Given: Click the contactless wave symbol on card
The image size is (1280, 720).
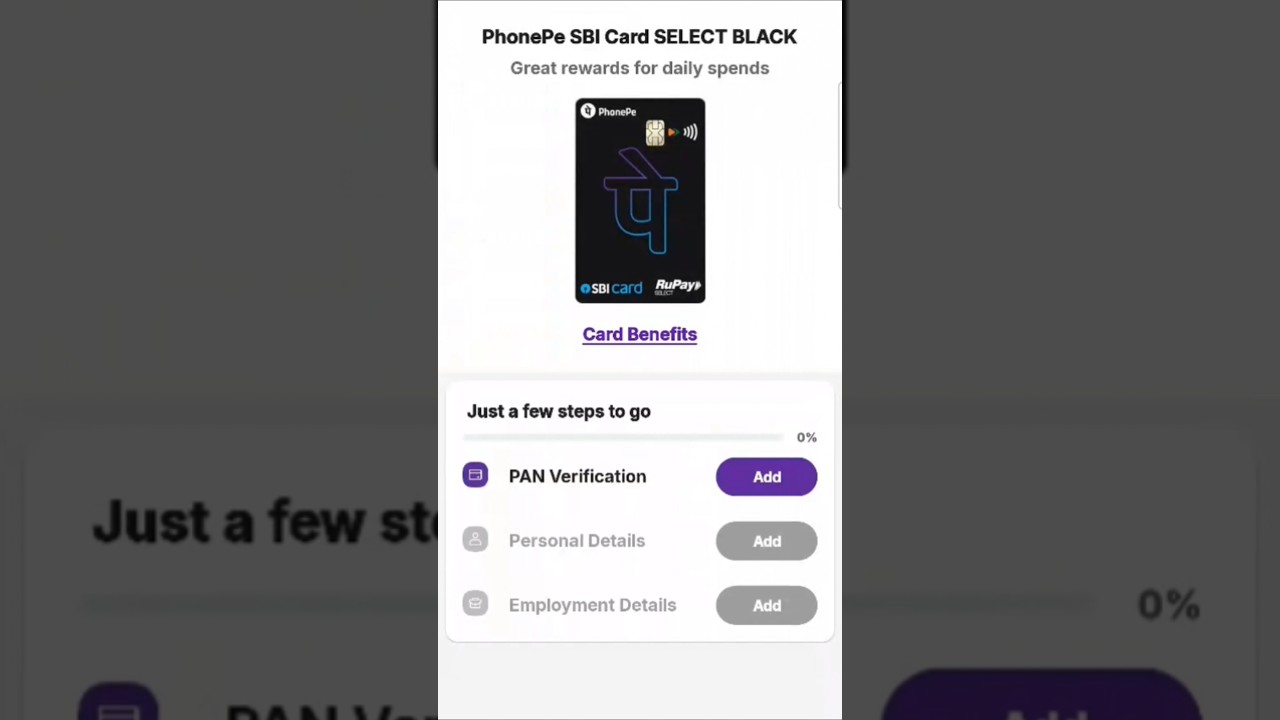Looking at the screenshot, I should [690, 132].
